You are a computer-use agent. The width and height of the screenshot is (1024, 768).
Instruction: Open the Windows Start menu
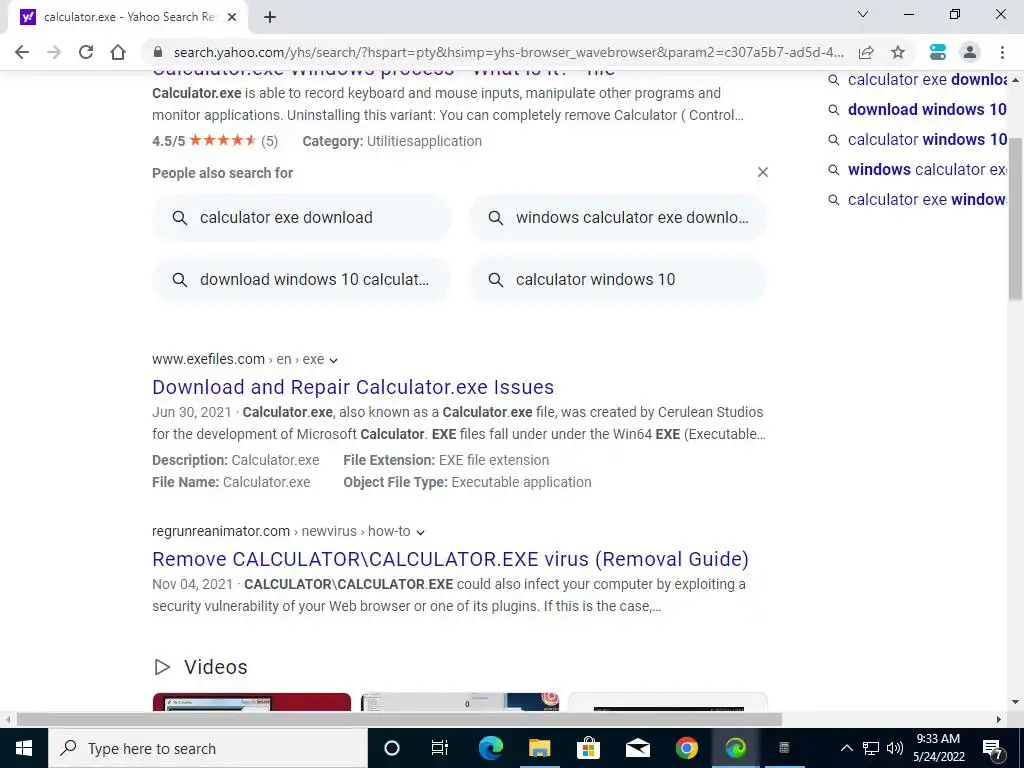24,748
